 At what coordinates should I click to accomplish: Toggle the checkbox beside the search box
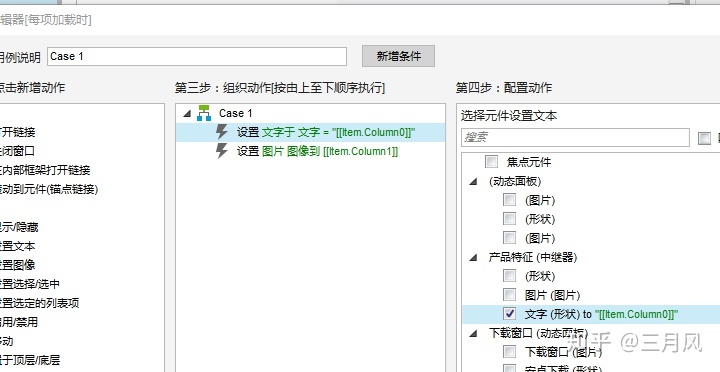(x=704, y=138)
